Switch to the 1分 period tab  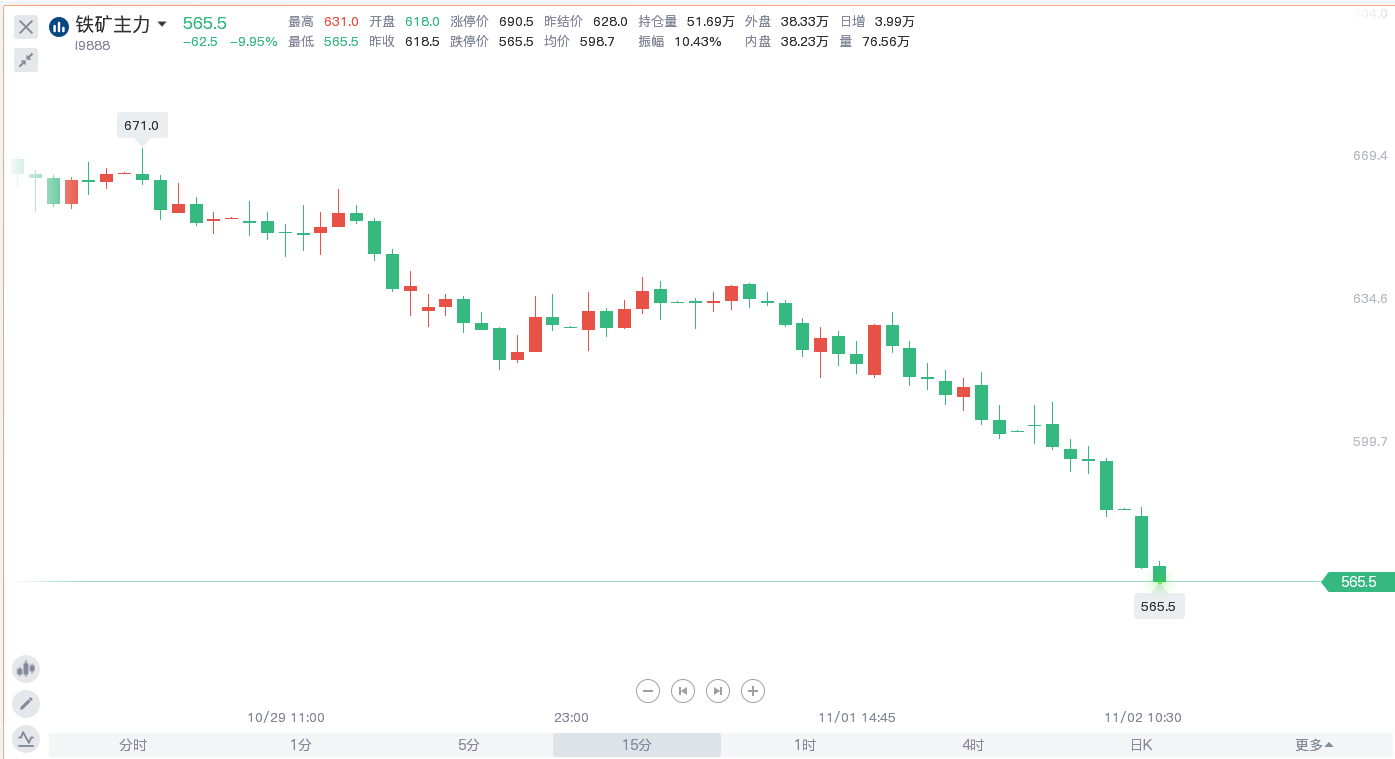click(x=301, y=745)
